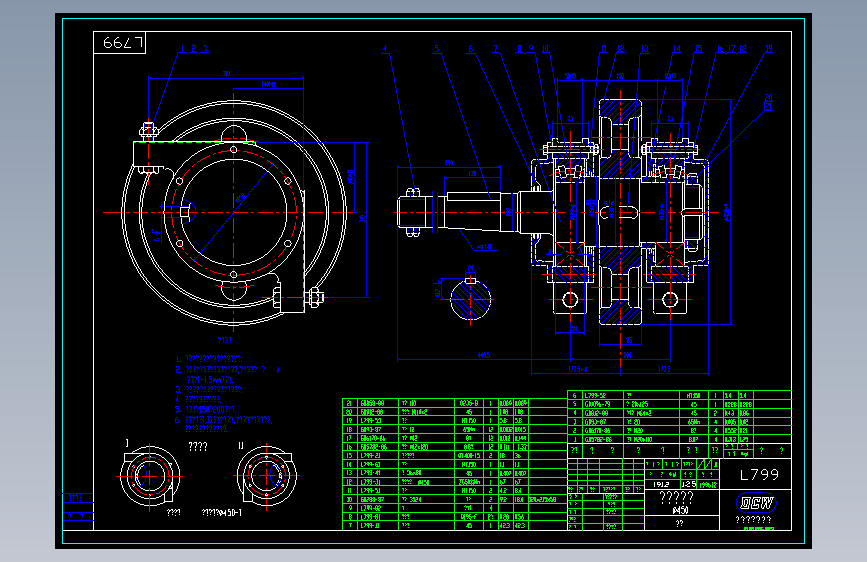Select part callout number 14
The height and width of the screenshot is (562, 867).
[677, 49]
